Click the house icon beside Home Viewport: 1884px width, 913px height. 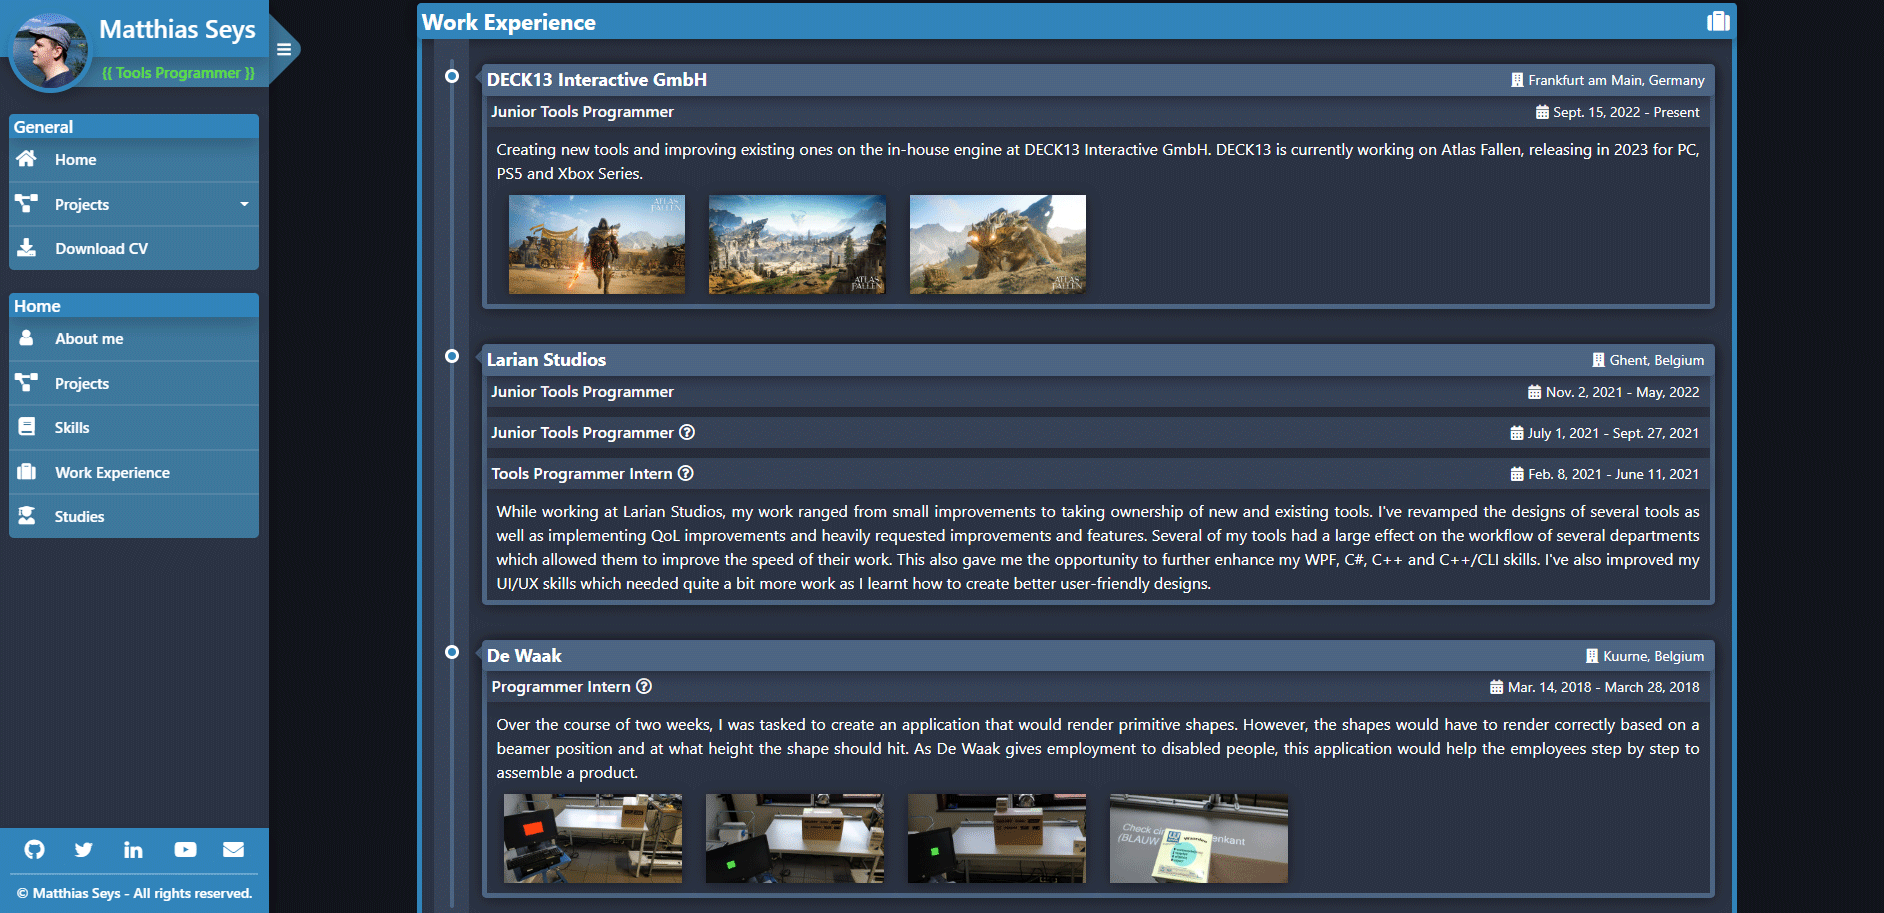pos(27,159)
